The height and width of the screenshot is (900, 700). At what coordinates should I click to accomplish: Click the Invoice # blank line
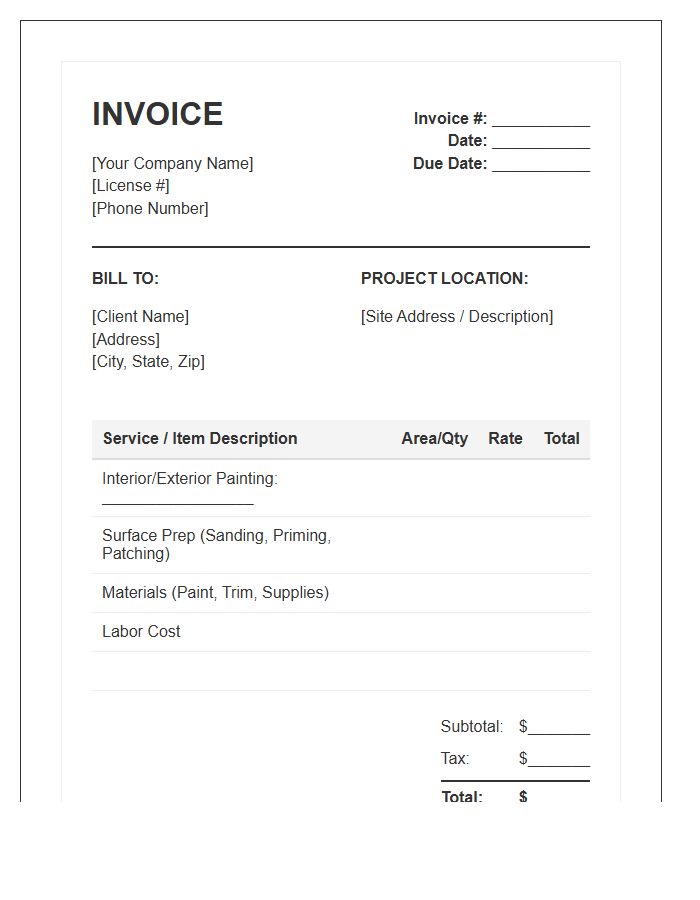coord(541,119)
